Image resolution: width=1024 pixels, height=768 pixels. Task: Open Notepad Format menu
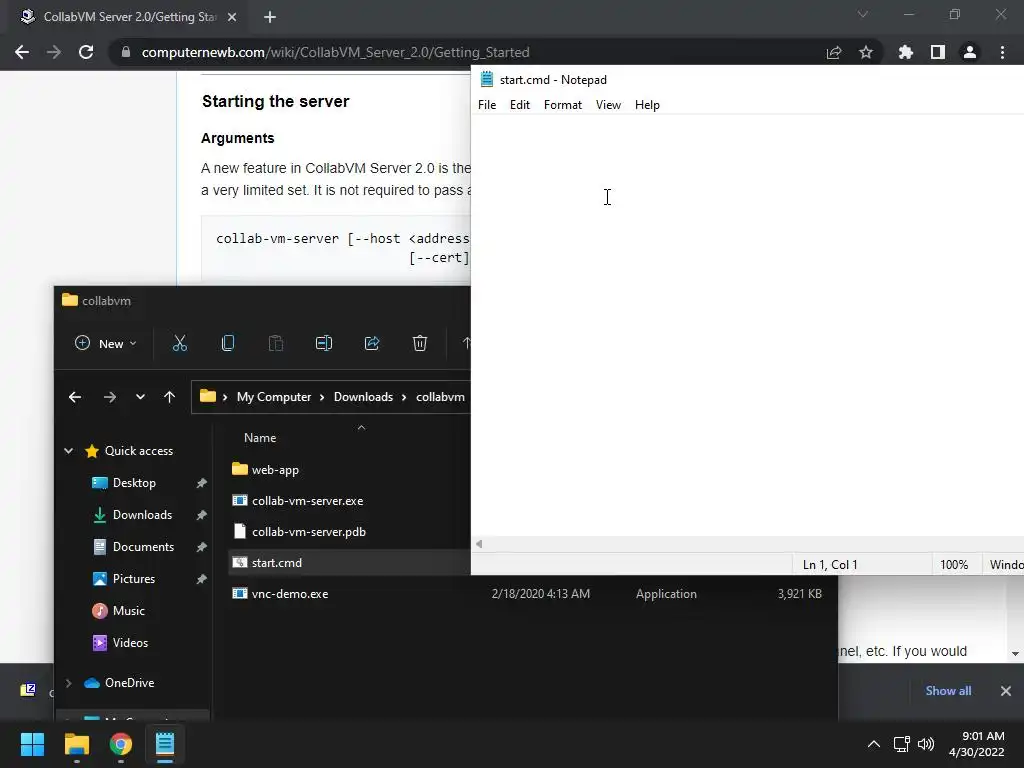click(x=562, y=105)
